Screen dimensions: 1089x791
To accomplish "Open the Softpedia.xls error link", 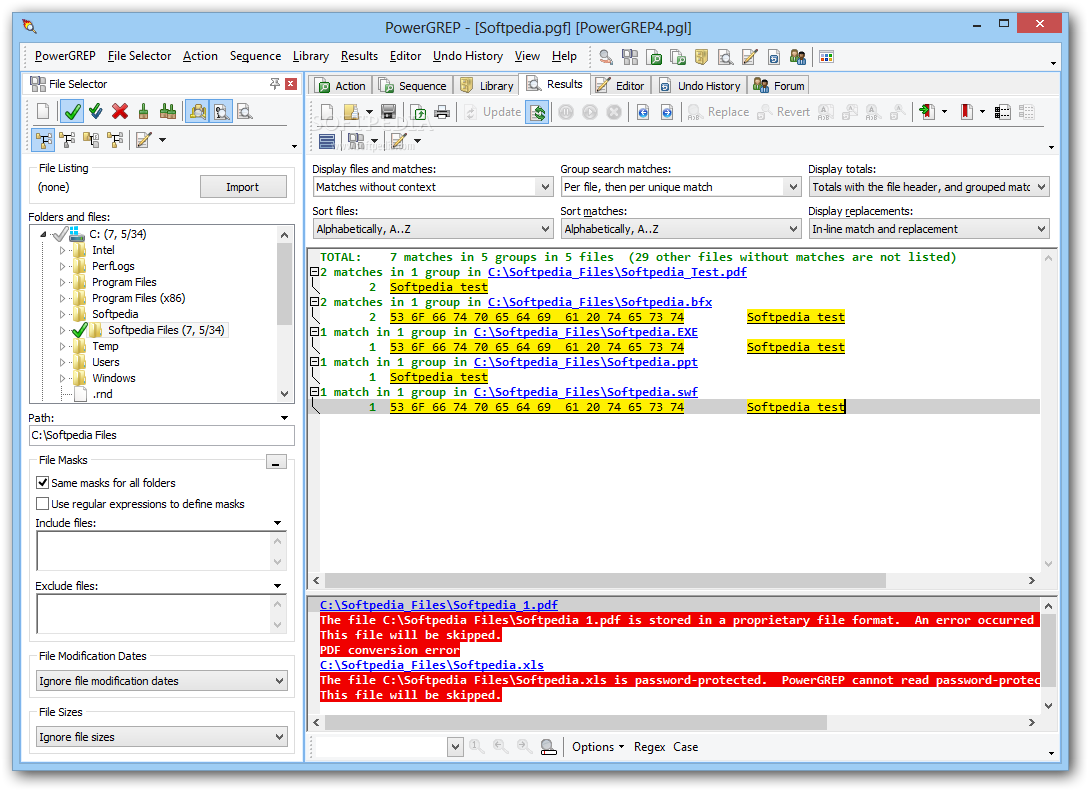I will click(431, 665).
